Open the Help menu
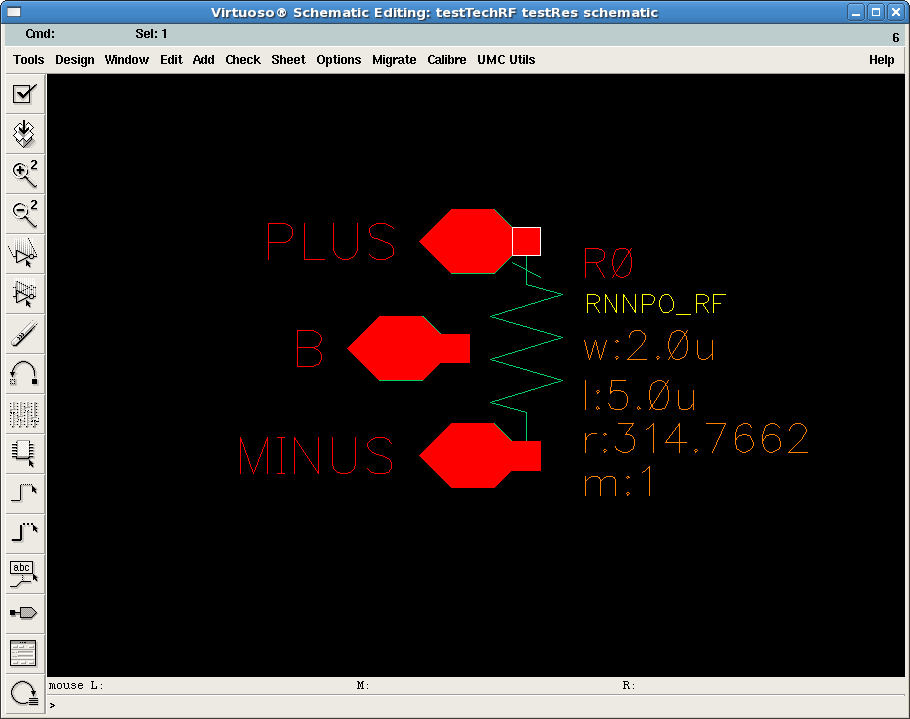Image resolution: width=910 pixels, height=719 pixels. click(x=881, y=60)
